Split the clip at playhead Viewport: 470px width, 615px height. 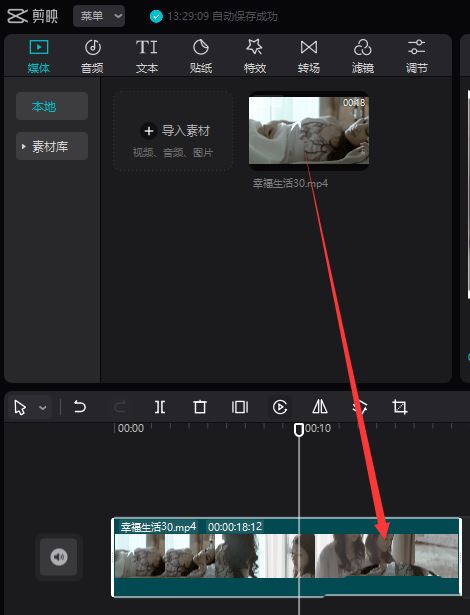(x=160, y=407)
